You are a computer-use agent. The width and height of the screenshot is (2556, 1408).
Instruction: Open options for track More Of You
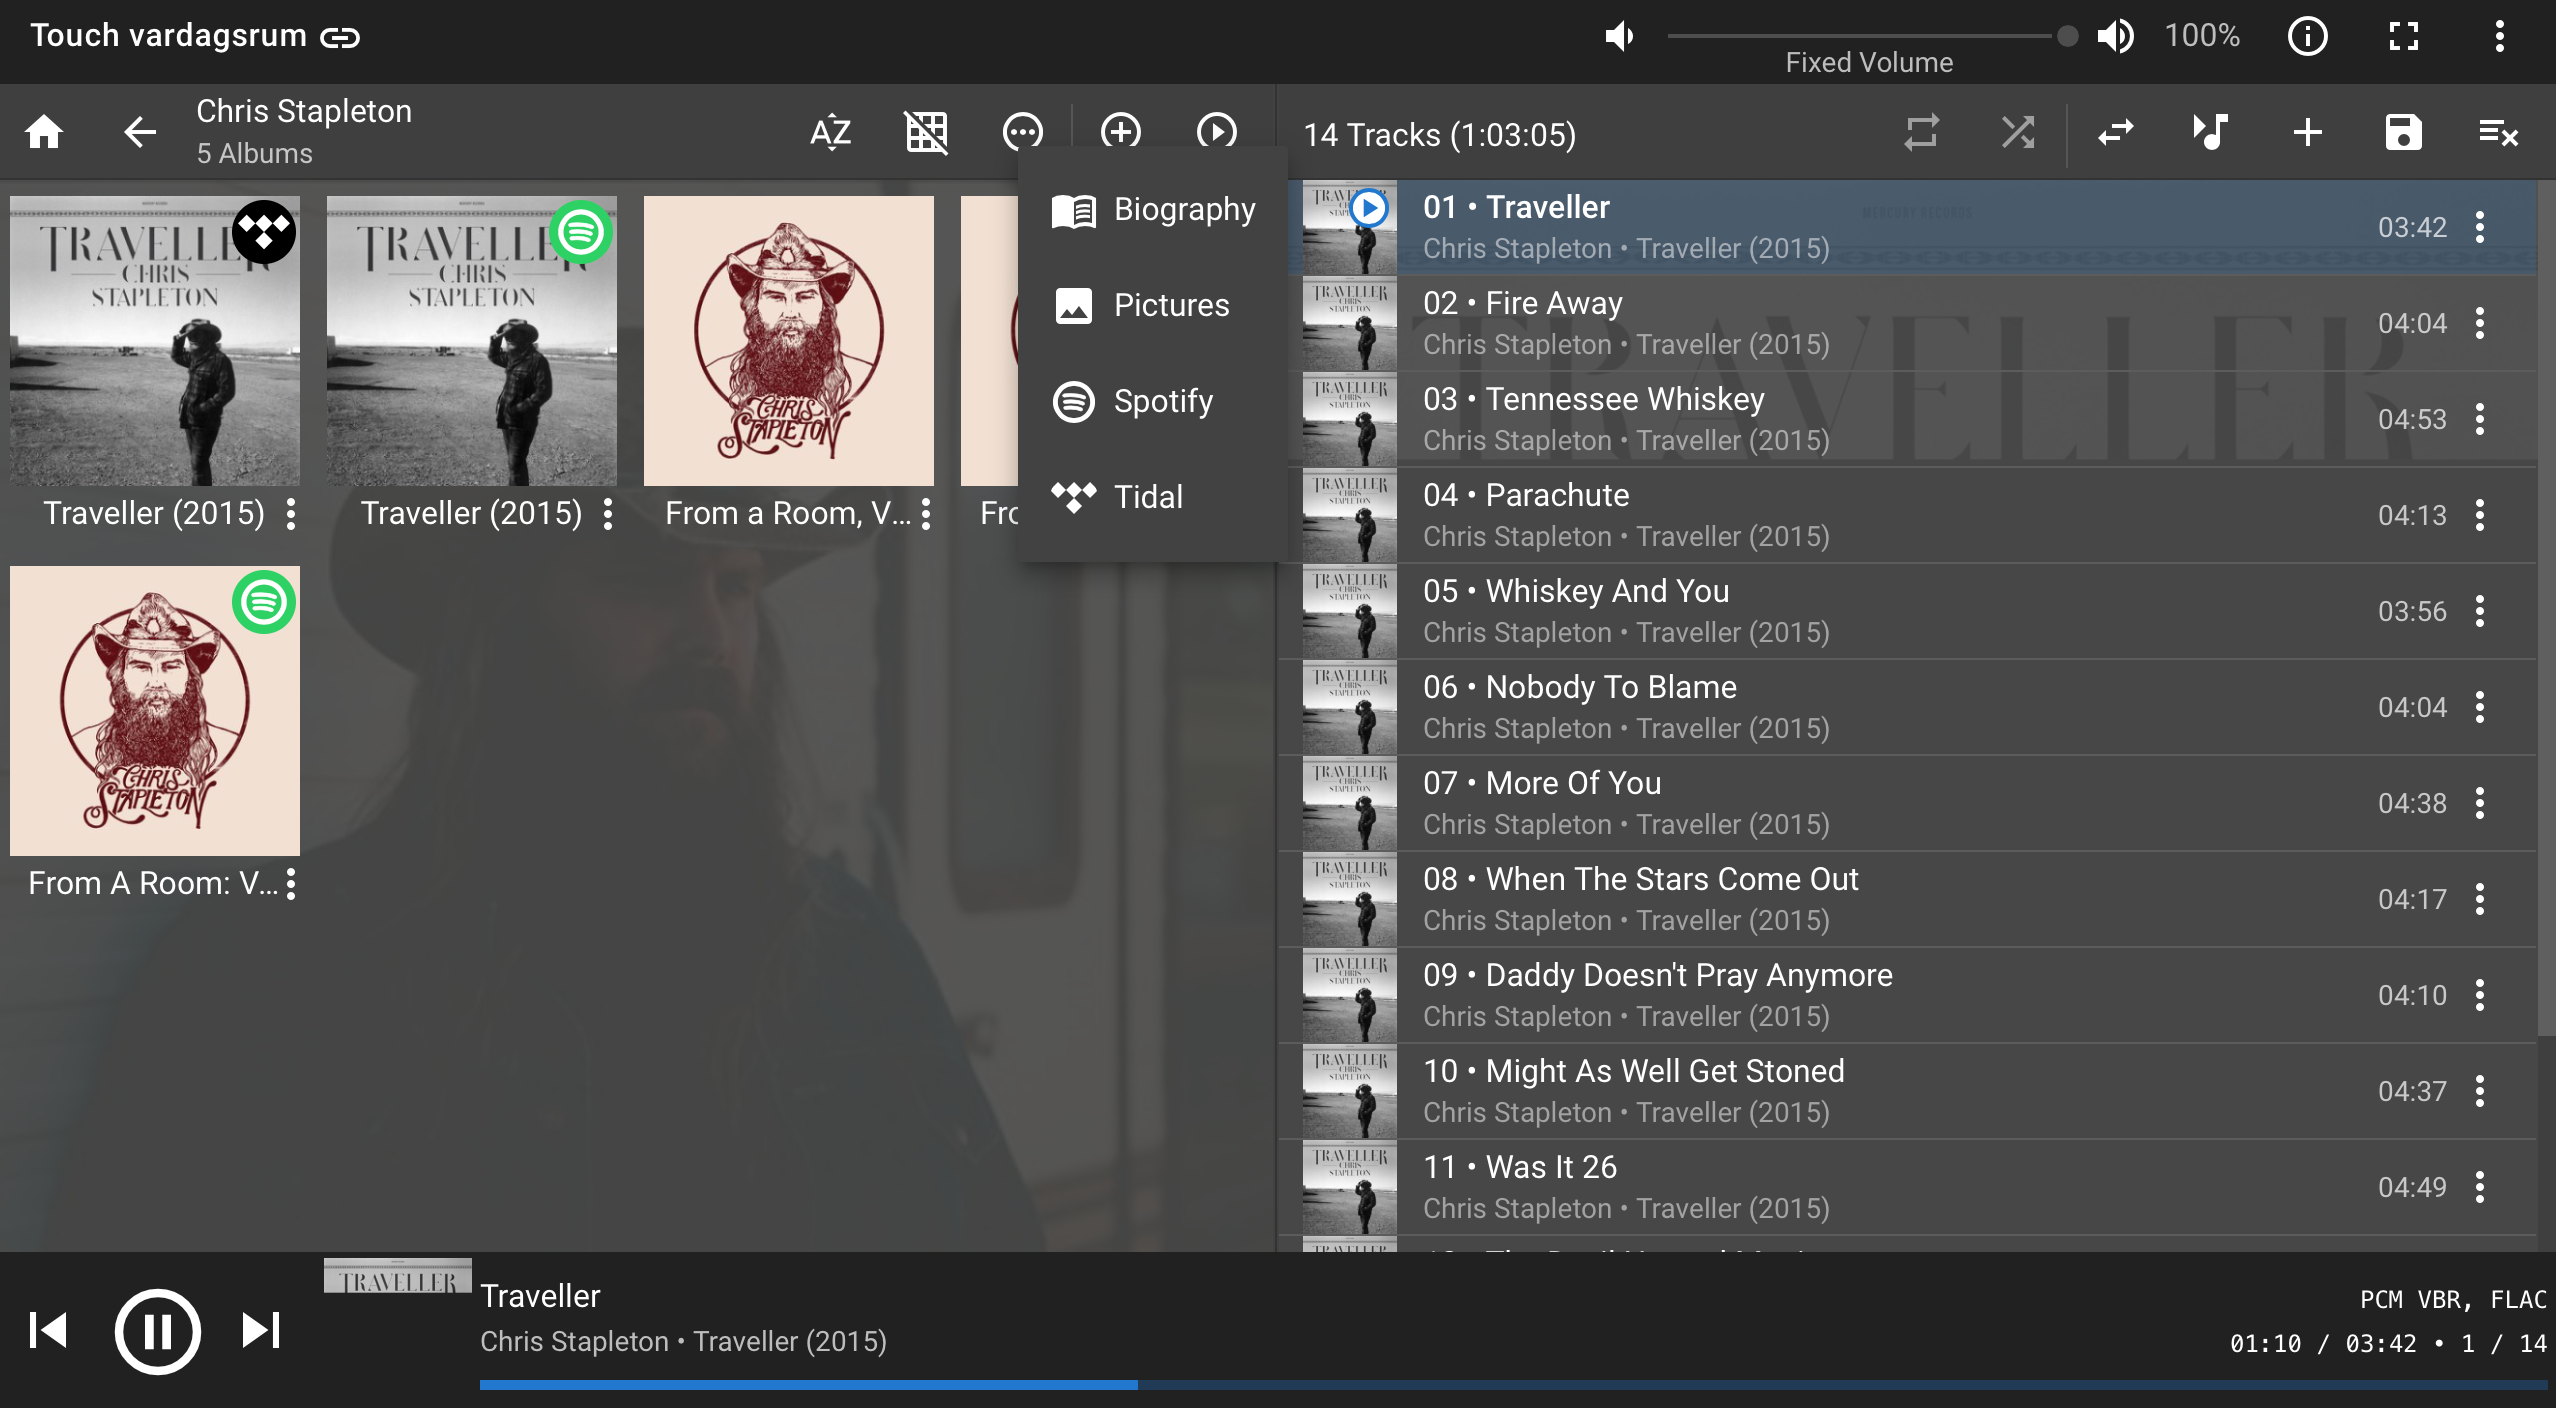coord(2480,804)
